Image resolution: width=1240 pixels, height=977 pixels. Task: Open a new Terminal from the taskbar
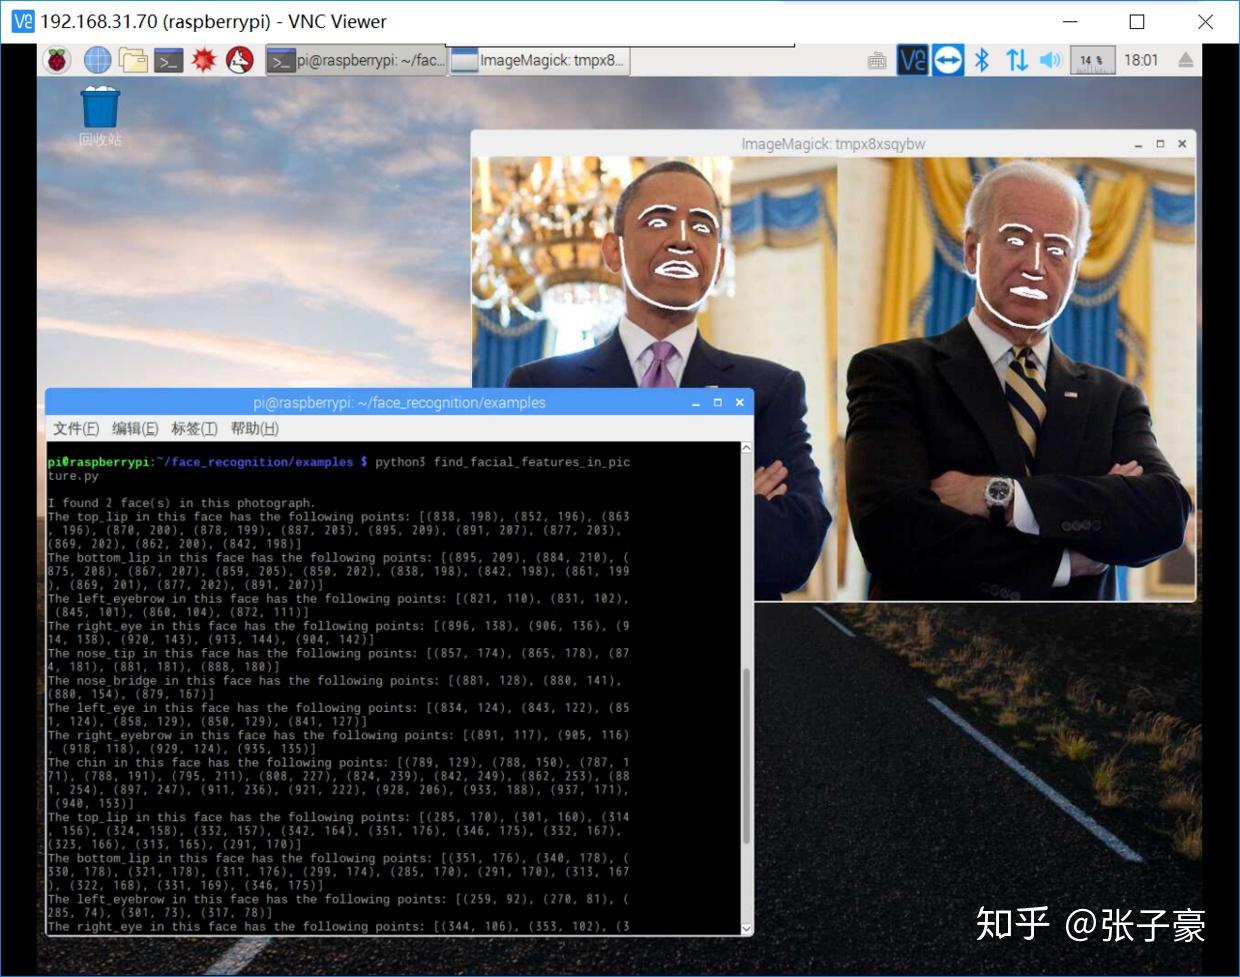point(169,59)
